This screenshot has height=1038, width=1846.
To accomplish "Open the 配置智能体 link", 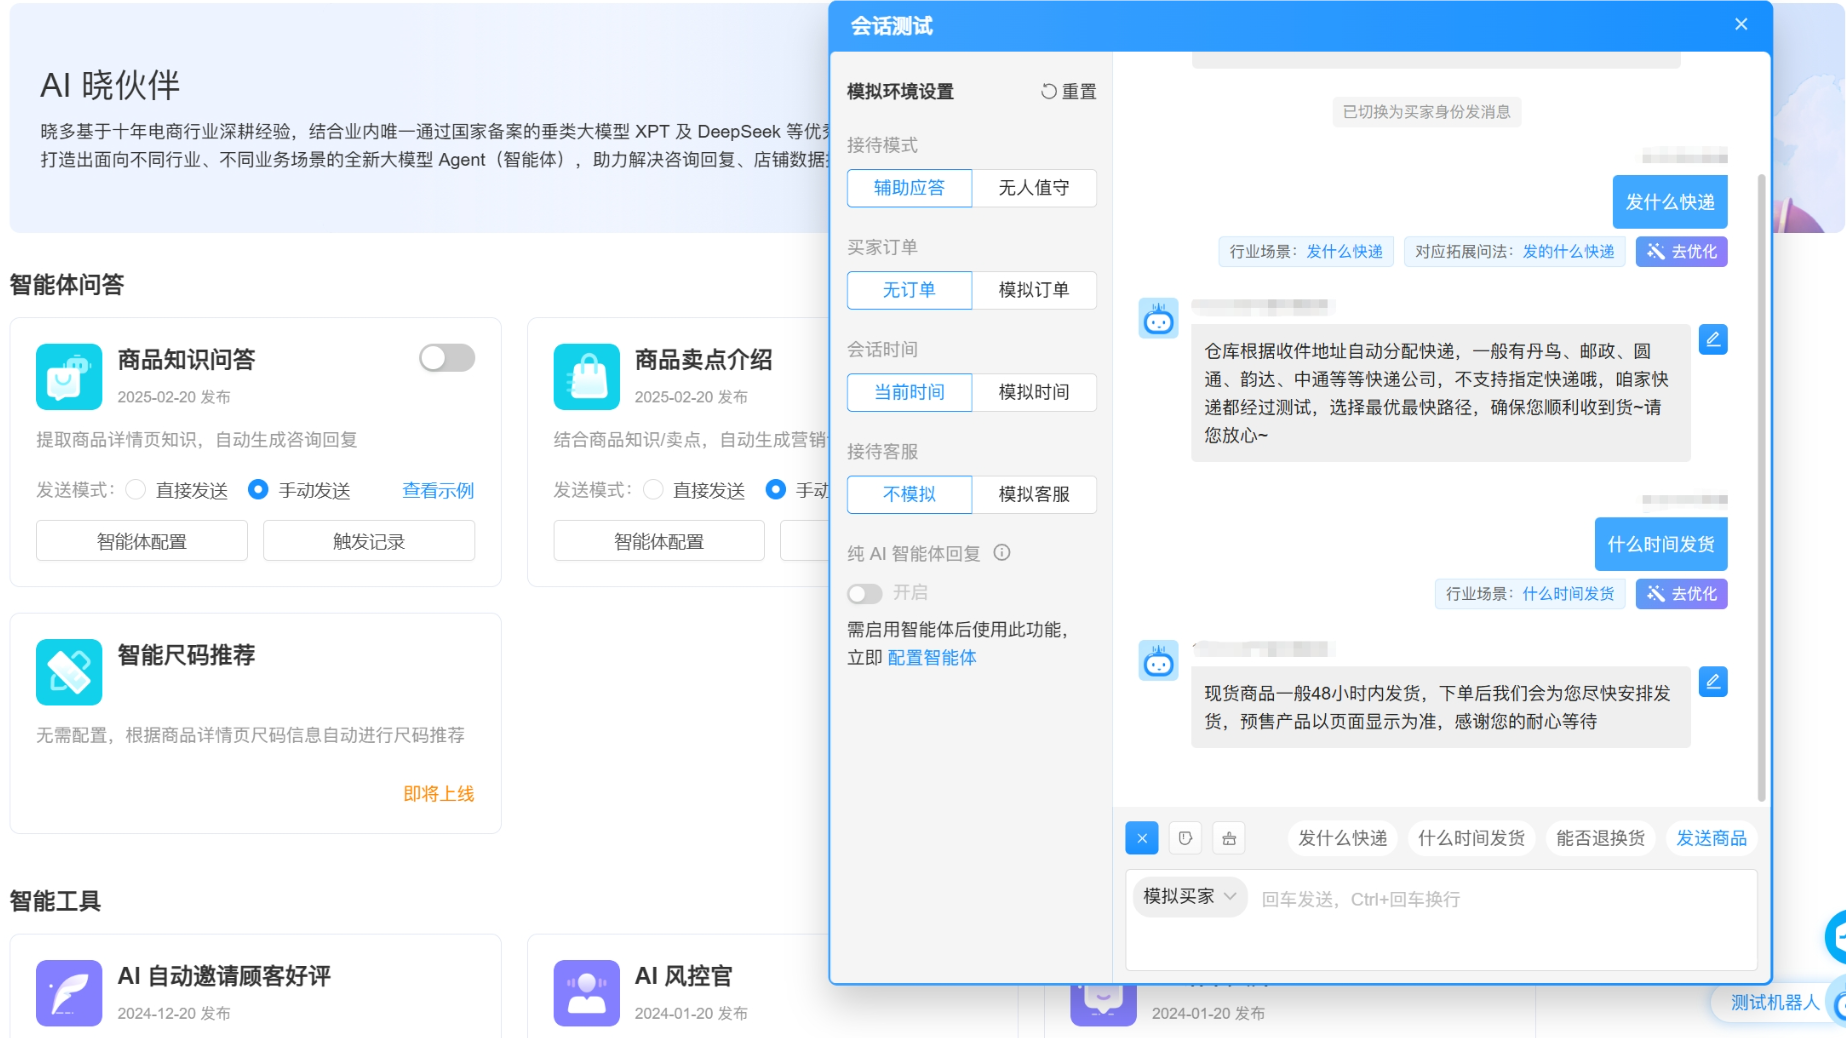I will tap(931, 658).
